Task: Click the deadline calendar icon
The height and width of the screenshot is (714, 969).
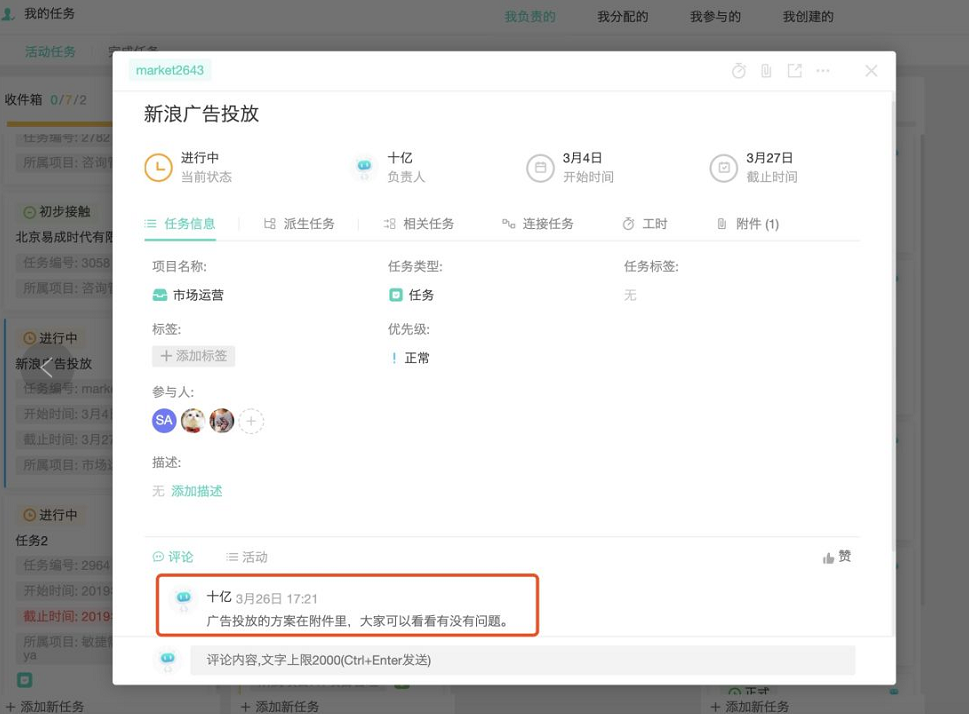Action: coord(724,168)
